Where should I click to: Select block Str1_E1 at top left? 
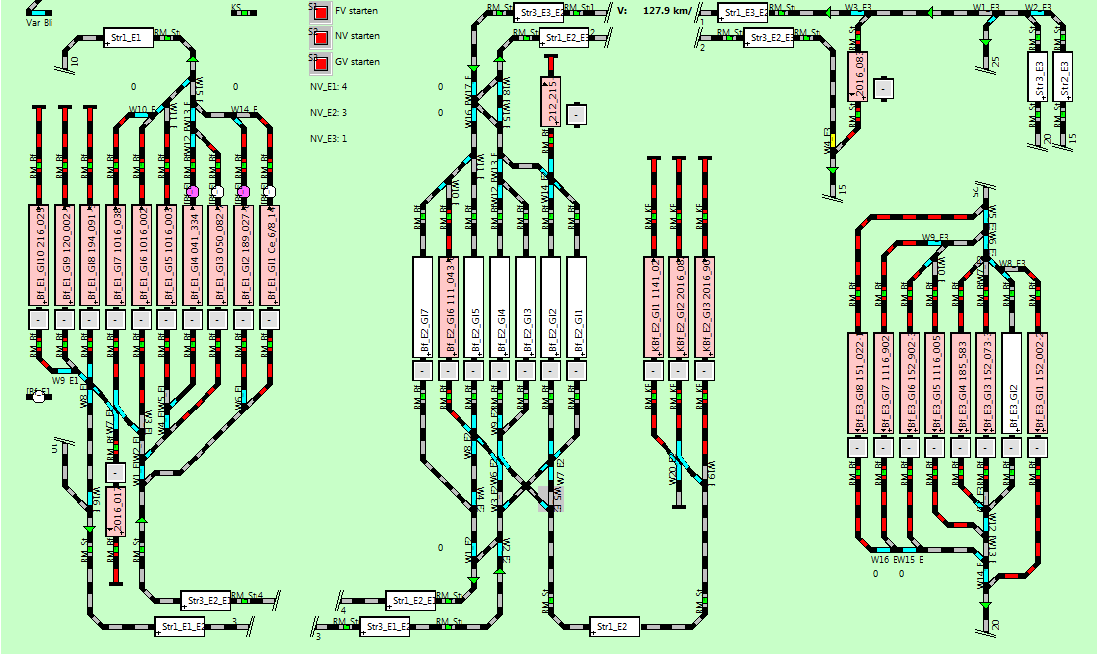129,38
